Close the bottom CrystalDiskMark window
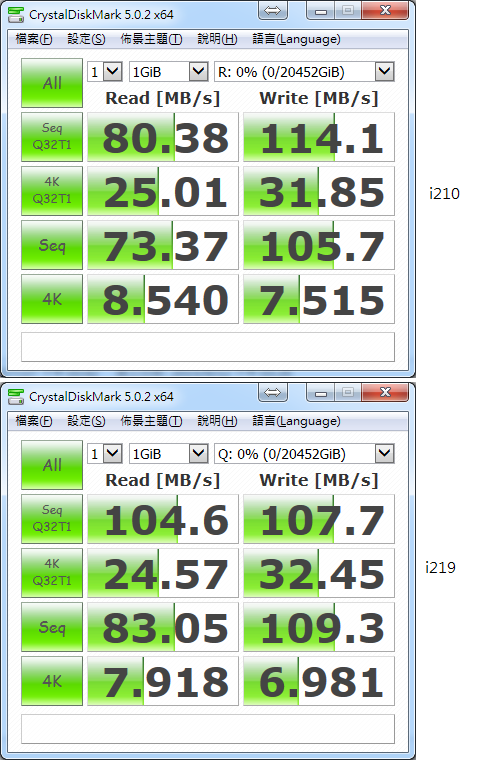Image resolution: width=483 pixels, height=772 pixels. coord(385,392)
